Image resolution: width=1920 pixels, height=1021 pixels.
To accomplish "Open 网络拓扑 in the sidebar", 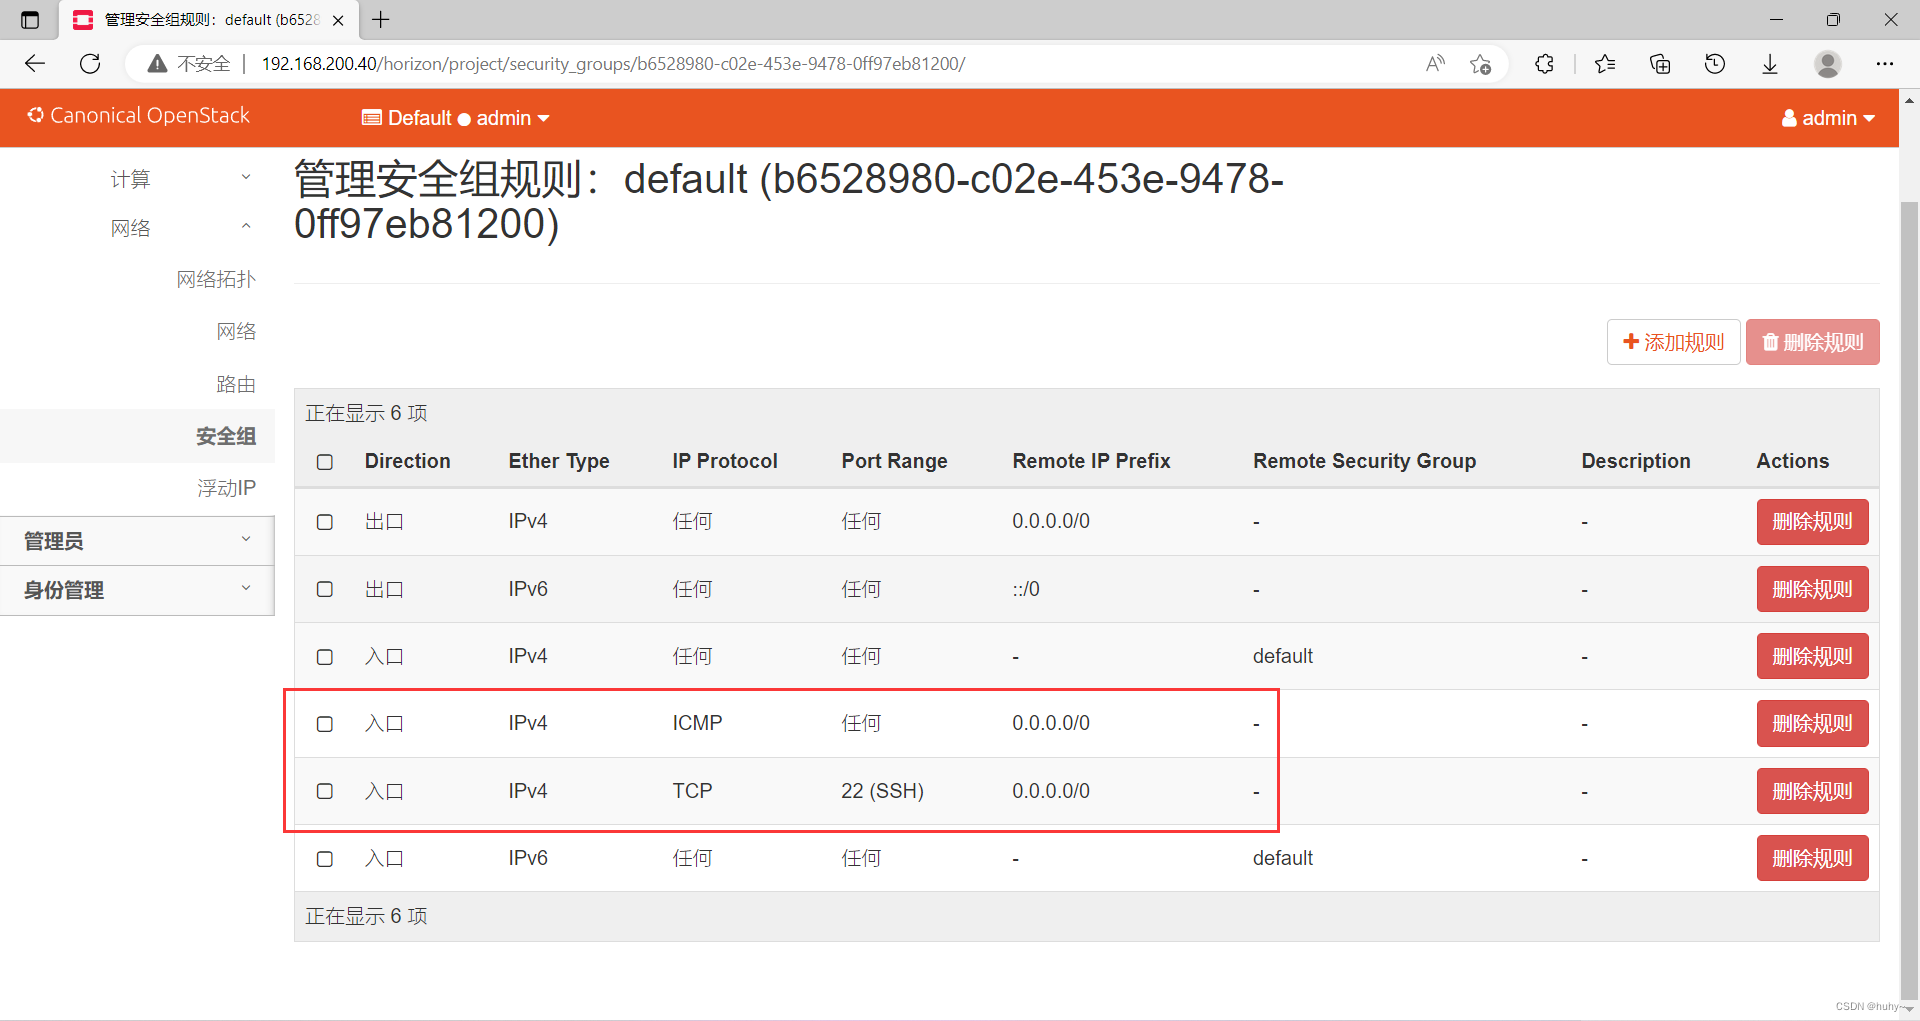I will click(216, 279).
